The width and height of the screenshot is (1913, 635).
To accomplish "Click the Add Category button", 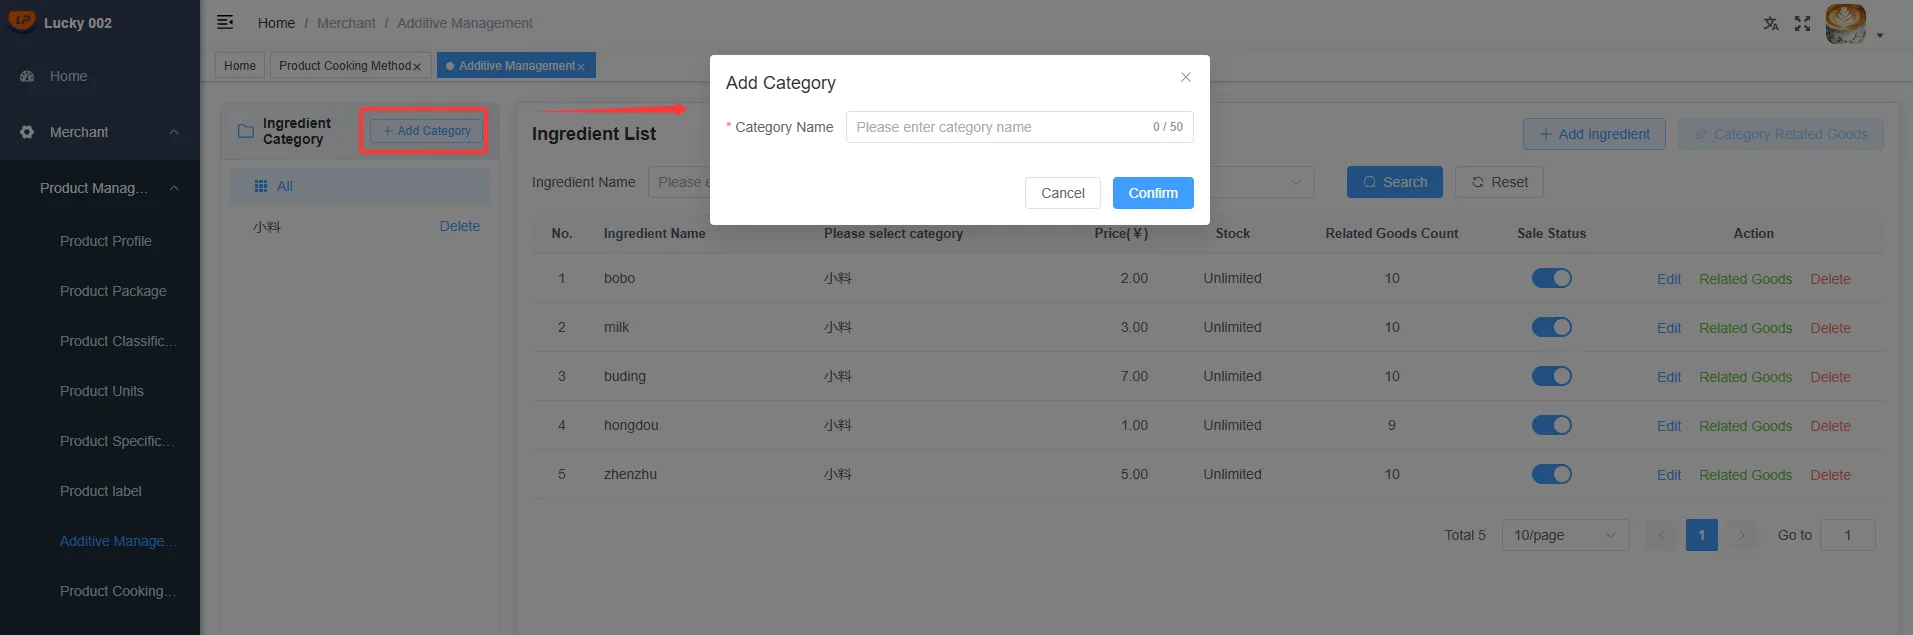I will 427,131.
